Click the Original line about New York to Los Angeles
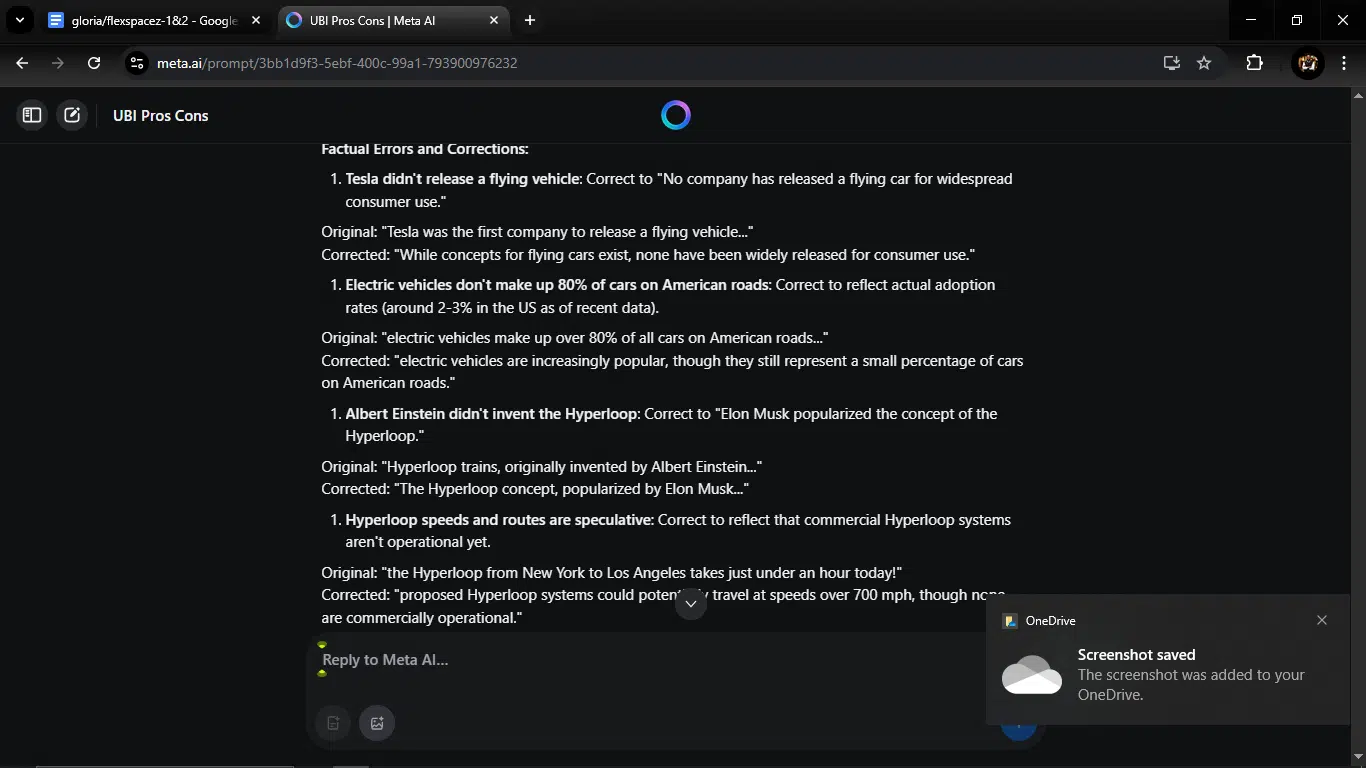 pos(612,573)
